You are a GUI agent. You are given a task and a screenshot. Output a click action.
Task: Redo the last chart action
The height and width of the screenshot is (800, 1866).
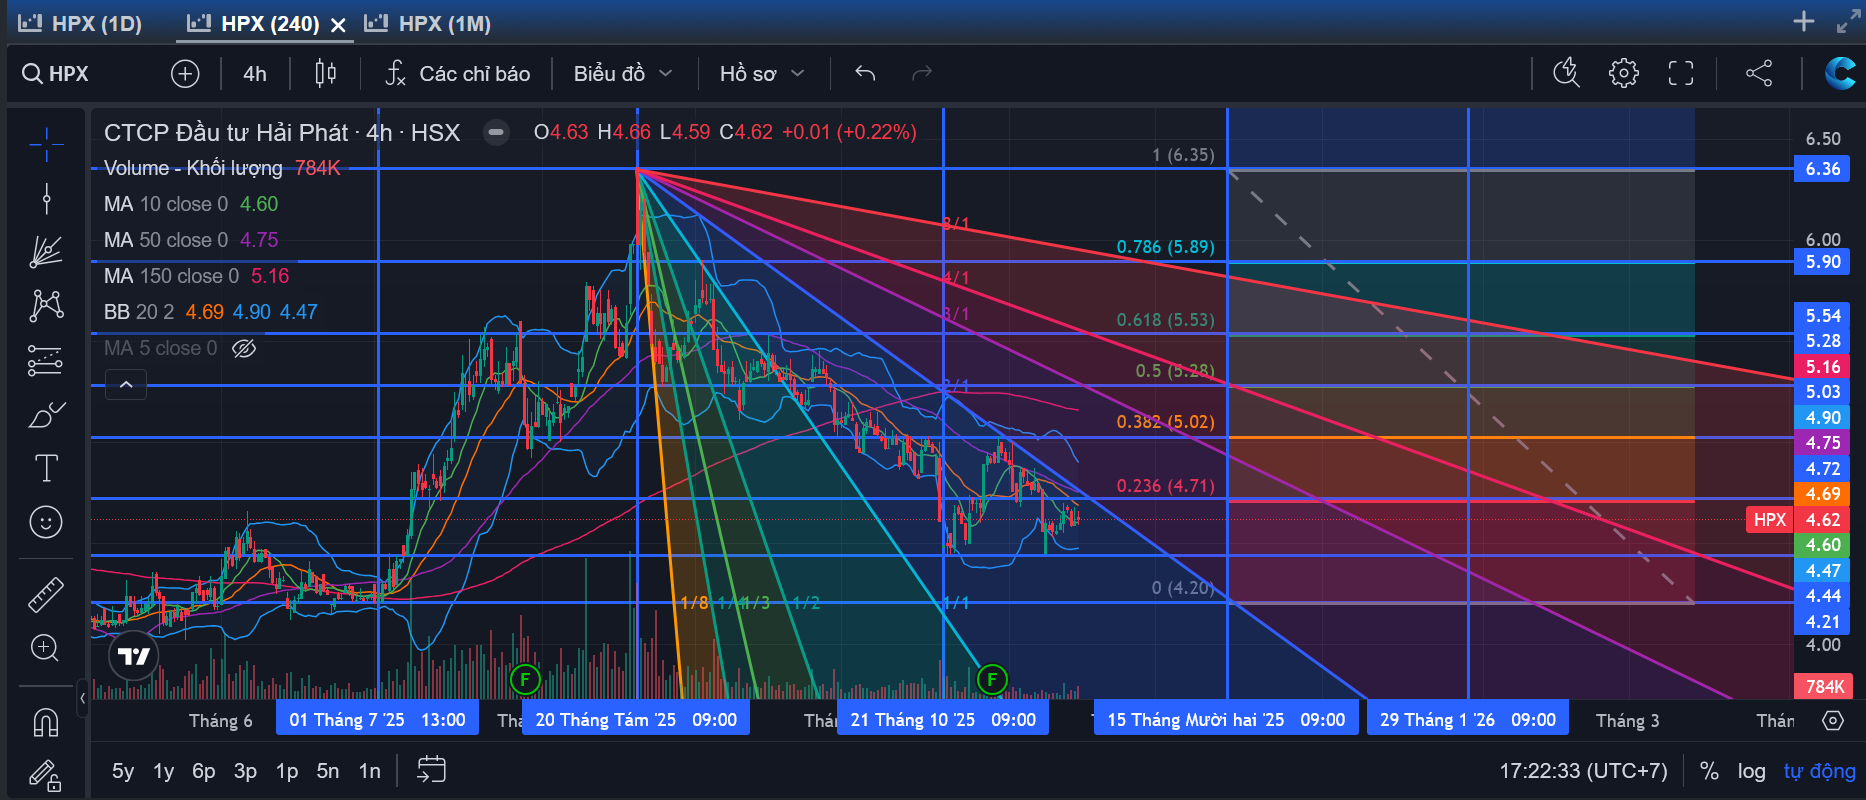coord(921,73)
